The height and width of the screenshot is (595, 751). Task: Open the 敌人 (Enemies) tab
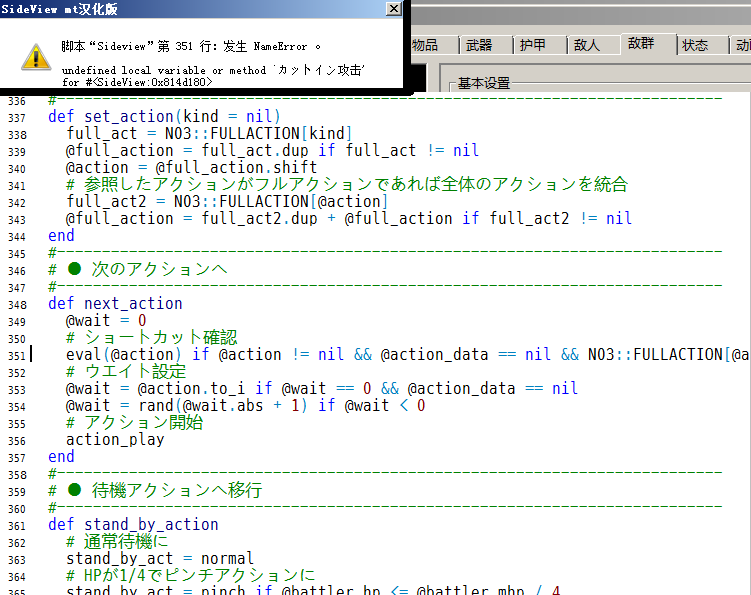[x=587, y=45]
